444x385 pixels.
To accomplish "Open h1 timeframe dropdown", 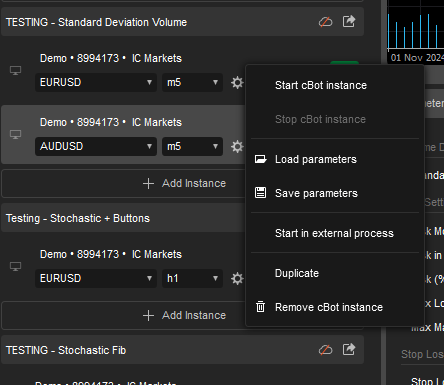I will pyautogui.click(x=192, y=278).
